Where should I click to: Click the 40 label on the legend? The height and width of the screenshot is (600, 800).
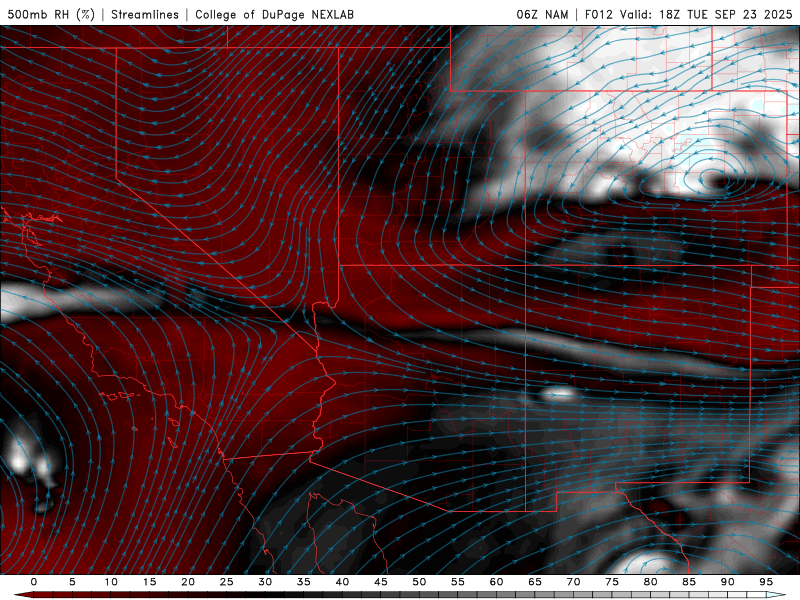pyautogui.click(x=342, y=582)
